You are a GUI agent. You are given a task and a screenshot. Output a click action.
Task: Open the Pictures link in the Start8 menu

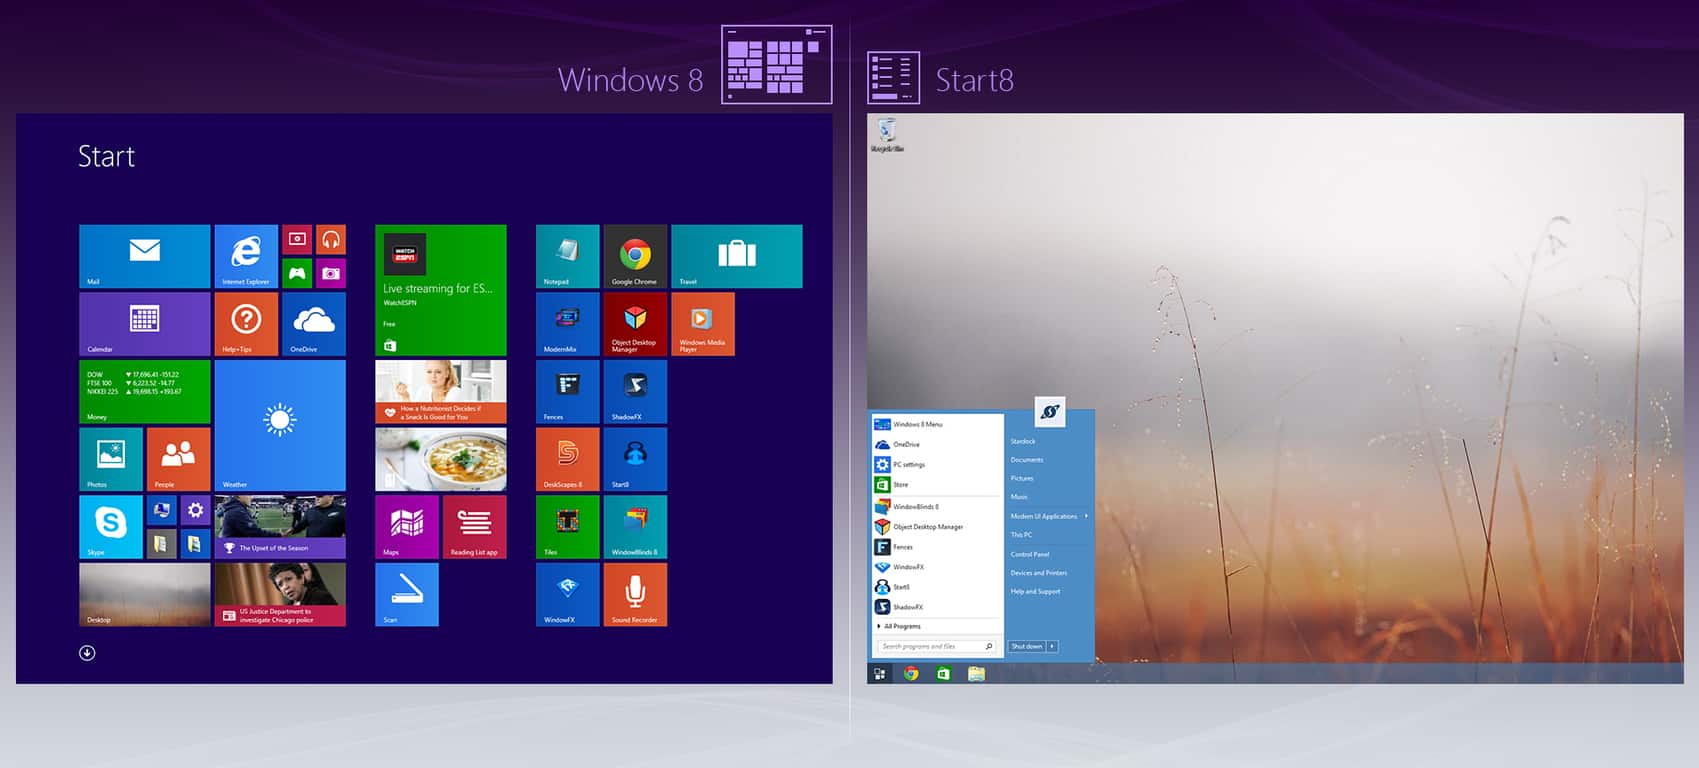point(1022,478)
